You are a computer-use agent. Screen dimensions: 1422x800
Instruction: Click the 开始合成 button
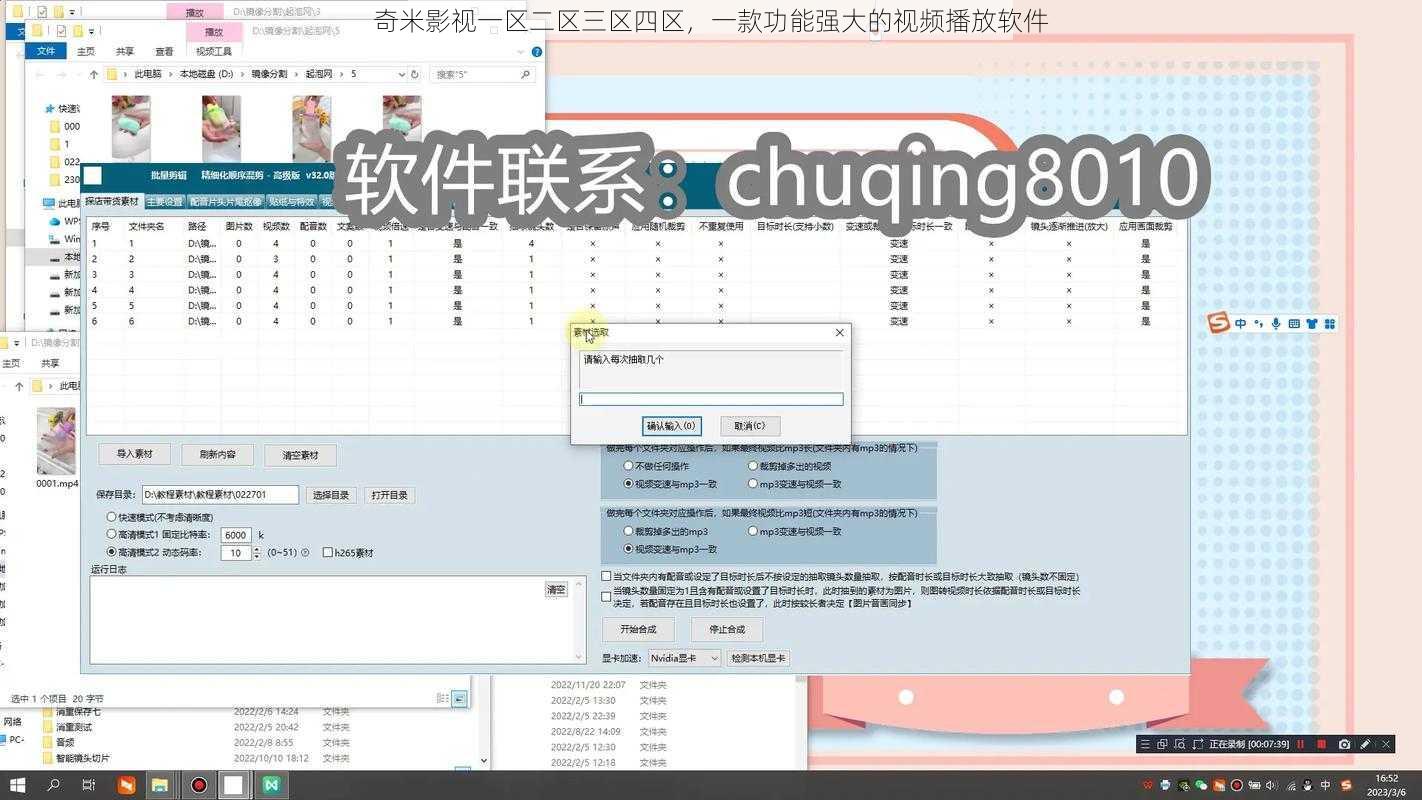(638, 629)
